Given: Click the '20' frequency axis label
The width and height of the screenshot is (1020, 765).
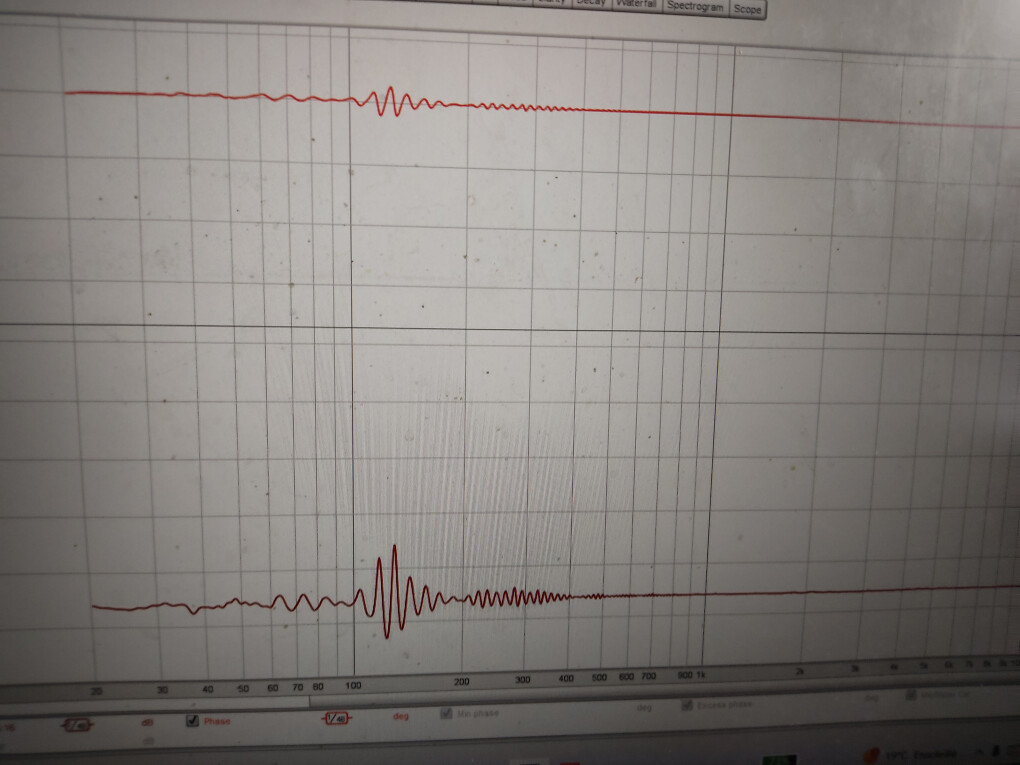Looking at the screenshot, I should pos(96,691).
